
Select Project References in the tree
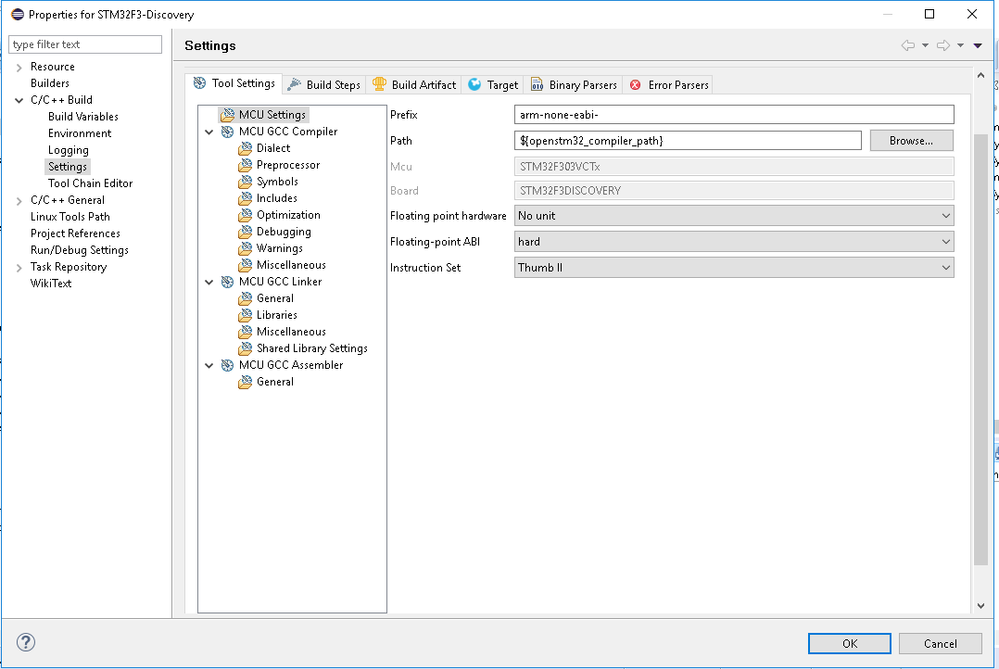pyautogui.click(x=75, y=233)
